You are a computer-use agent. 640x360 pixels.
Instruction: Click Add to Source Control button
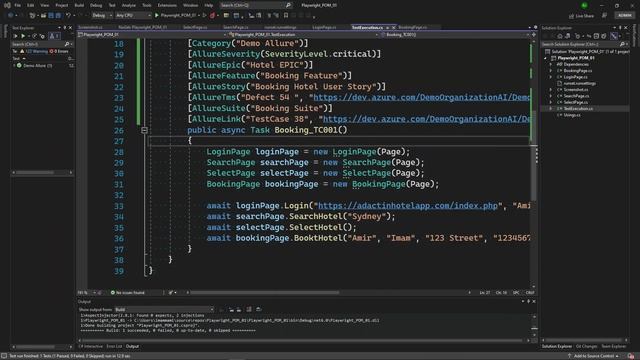tap(593, 356)
